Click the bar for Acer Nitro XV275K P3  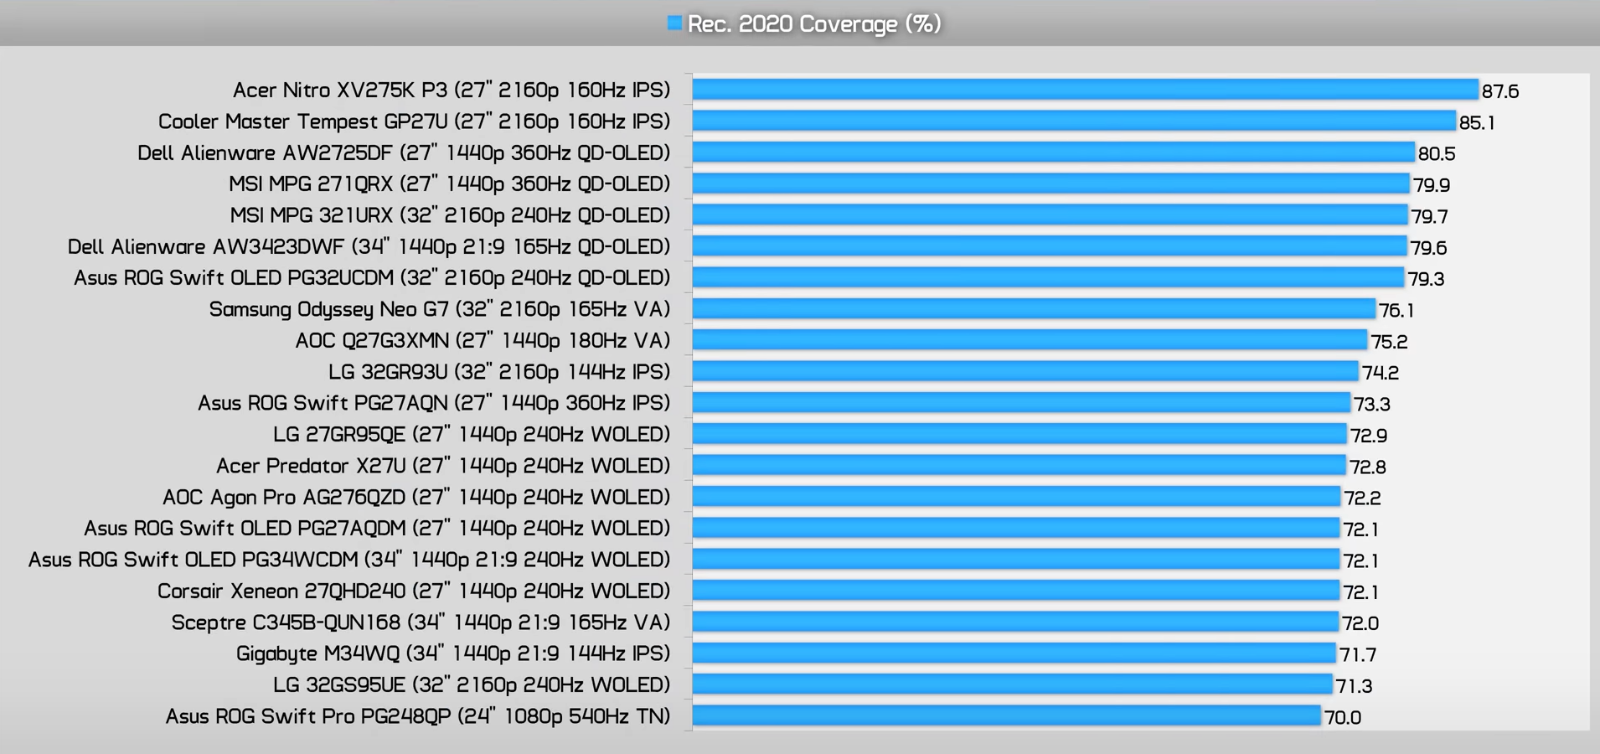[1085, 90]
